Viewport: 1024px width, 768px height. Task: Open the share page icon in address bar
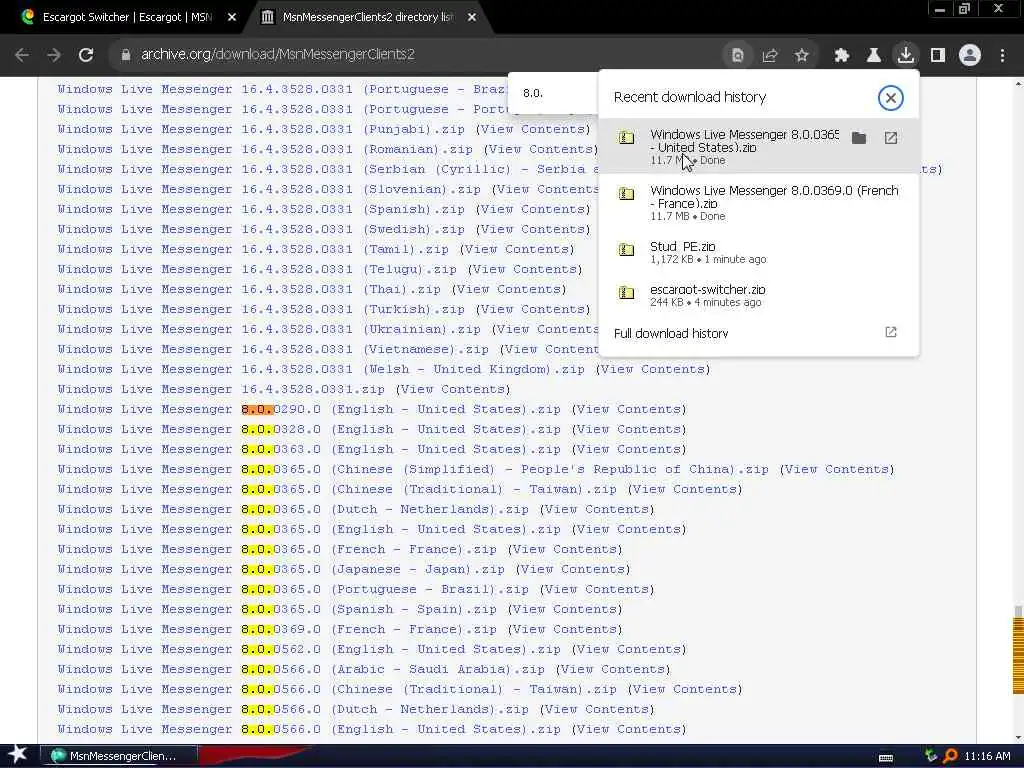(770, 56)
